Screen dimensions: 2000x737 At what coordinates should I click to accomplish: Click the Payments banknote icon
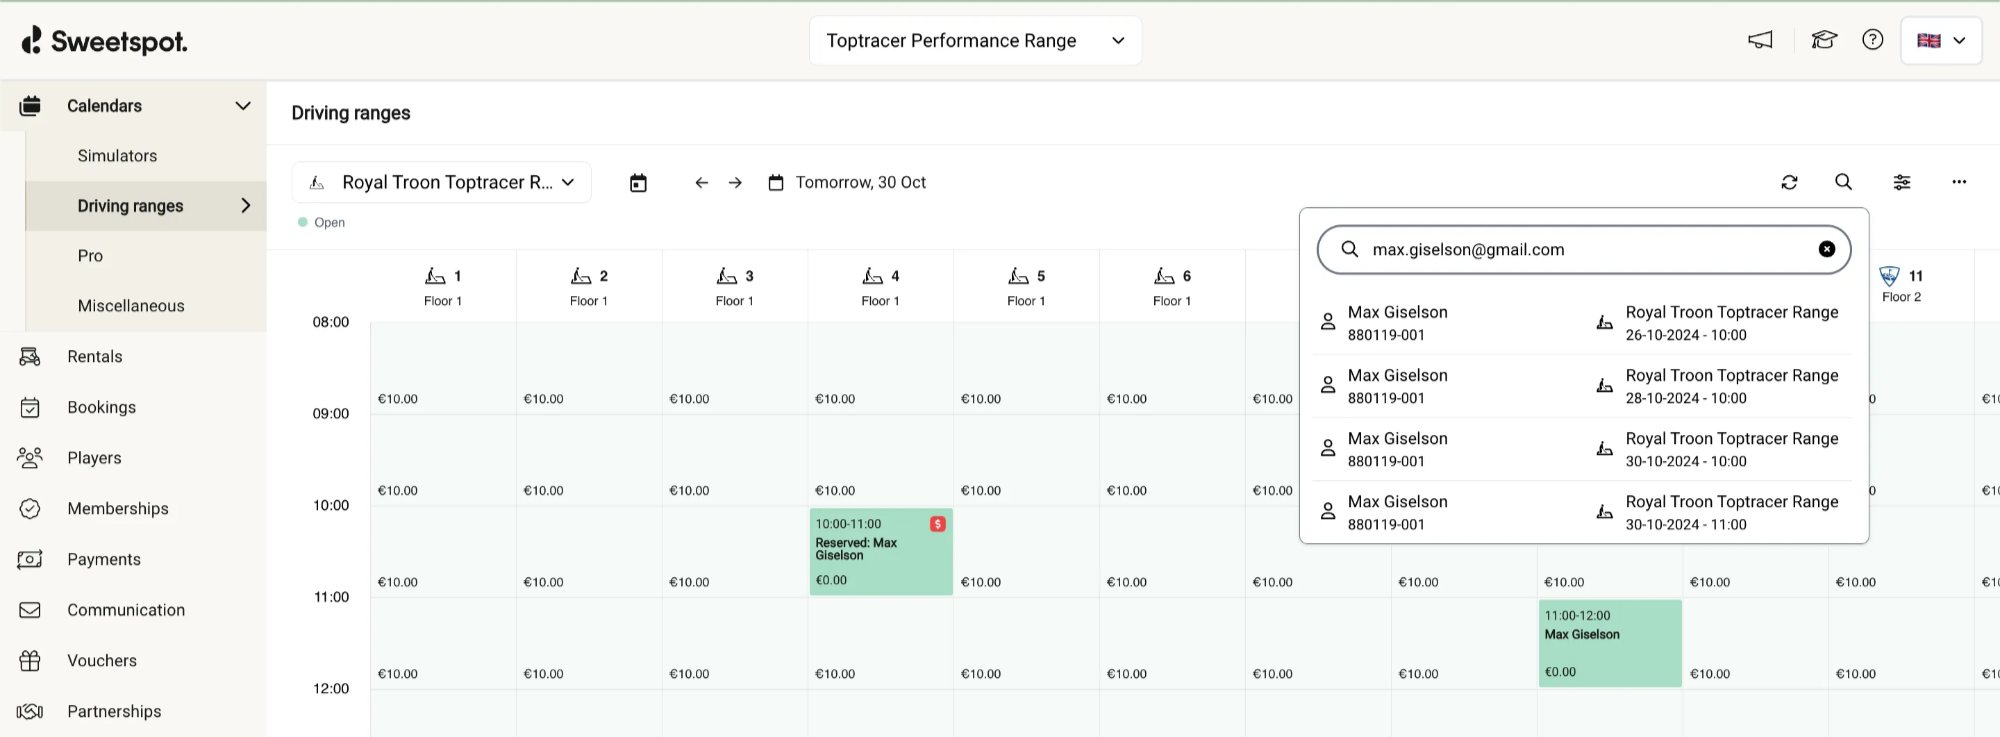30,560
